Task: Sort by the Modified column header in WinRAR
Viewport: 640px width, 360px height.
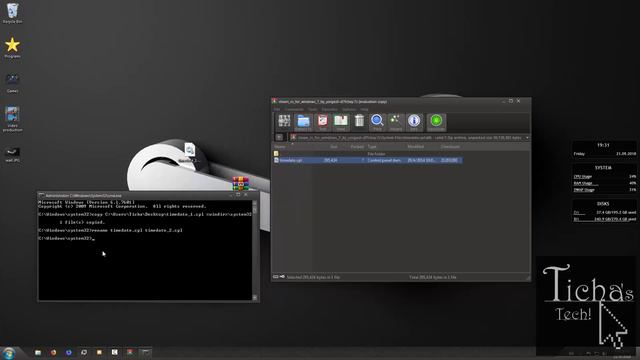Action: (x=416, y=147)
